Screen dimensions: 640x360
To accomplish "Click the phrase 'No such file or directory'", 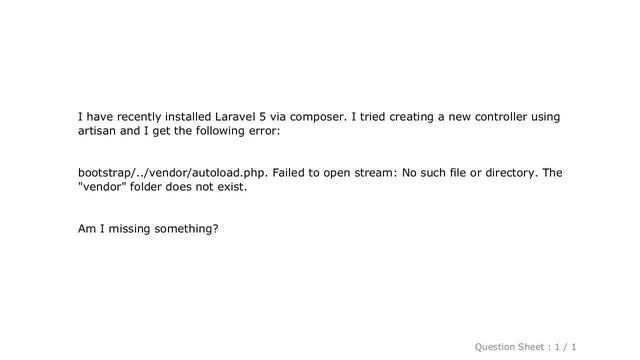I will pyautogui.click(x=468, y=173).
